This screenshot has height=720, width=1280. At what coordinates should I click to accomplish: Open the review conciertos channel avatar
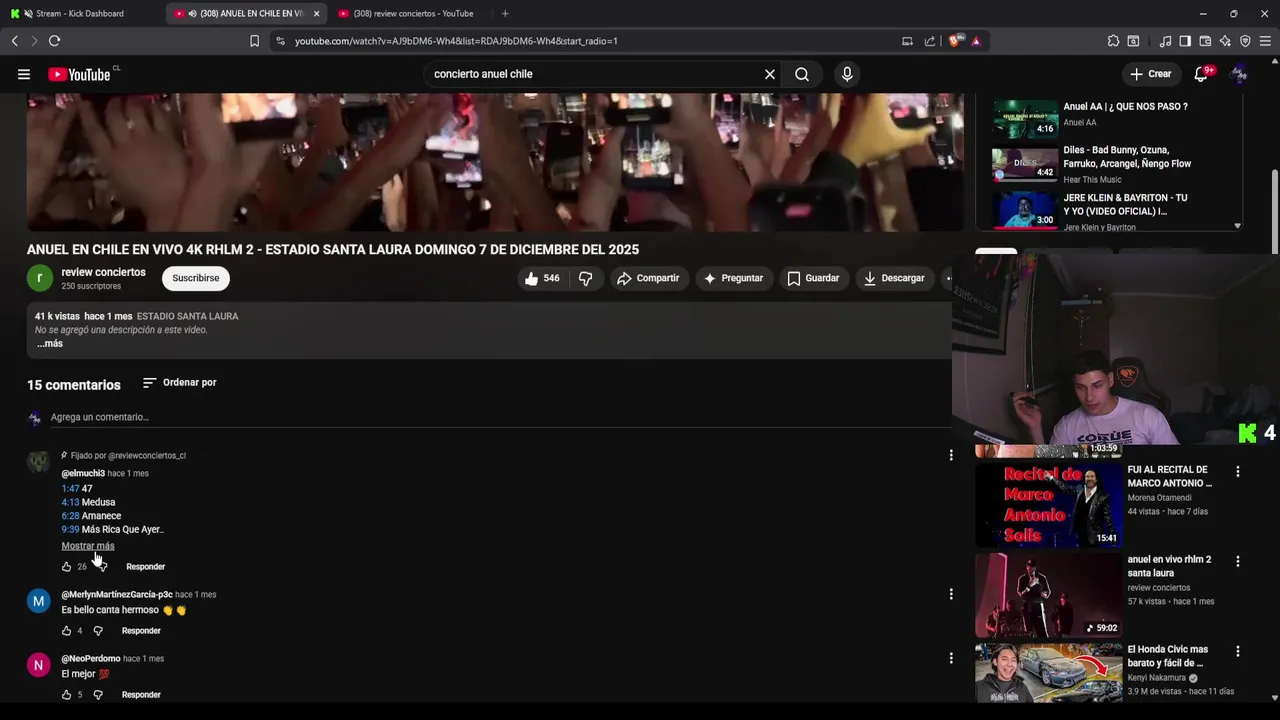[40, 278]
